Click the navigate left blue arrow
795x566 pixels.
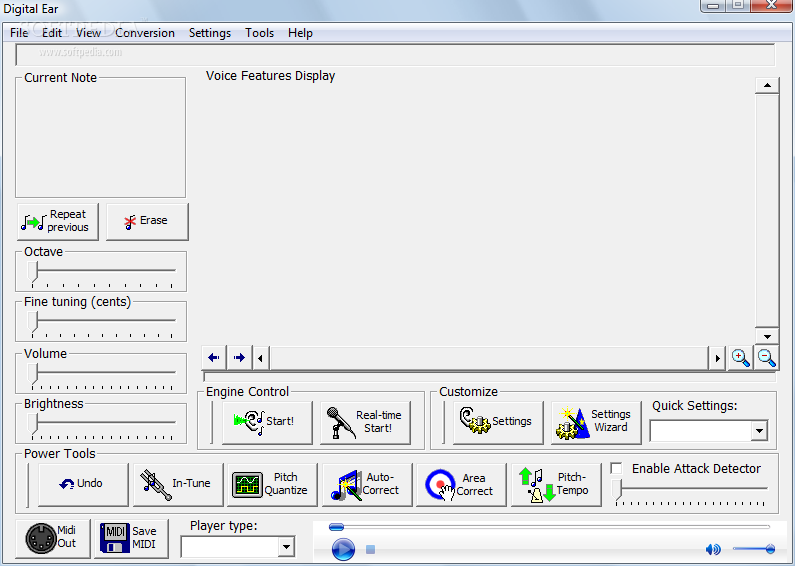click(x=213, y=358)
